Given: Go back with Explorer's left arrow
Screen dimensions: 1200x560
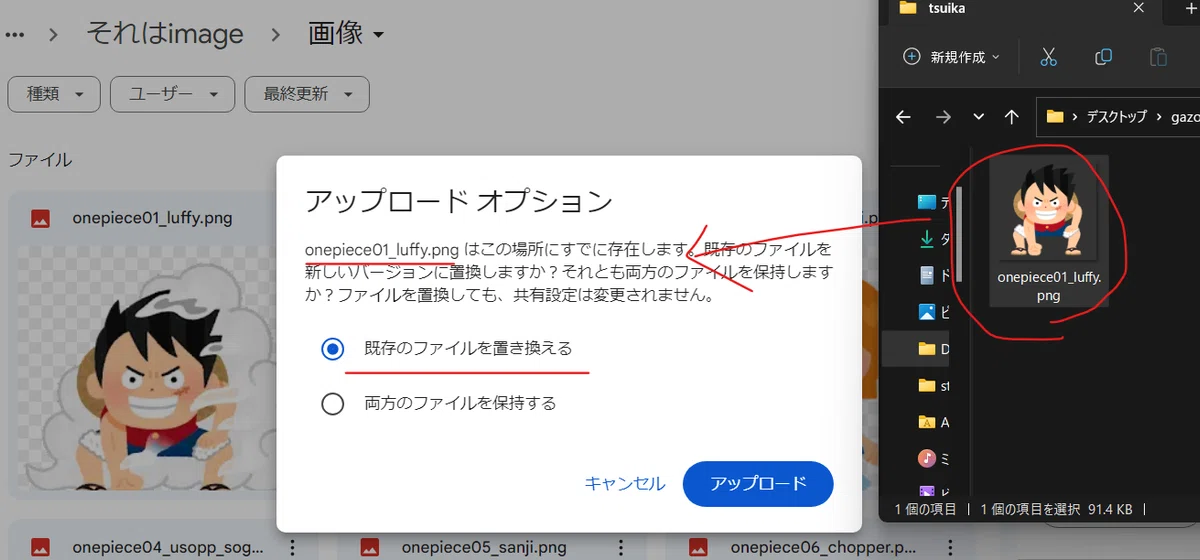Looking at the screenshot, I should tap(903, 117).
